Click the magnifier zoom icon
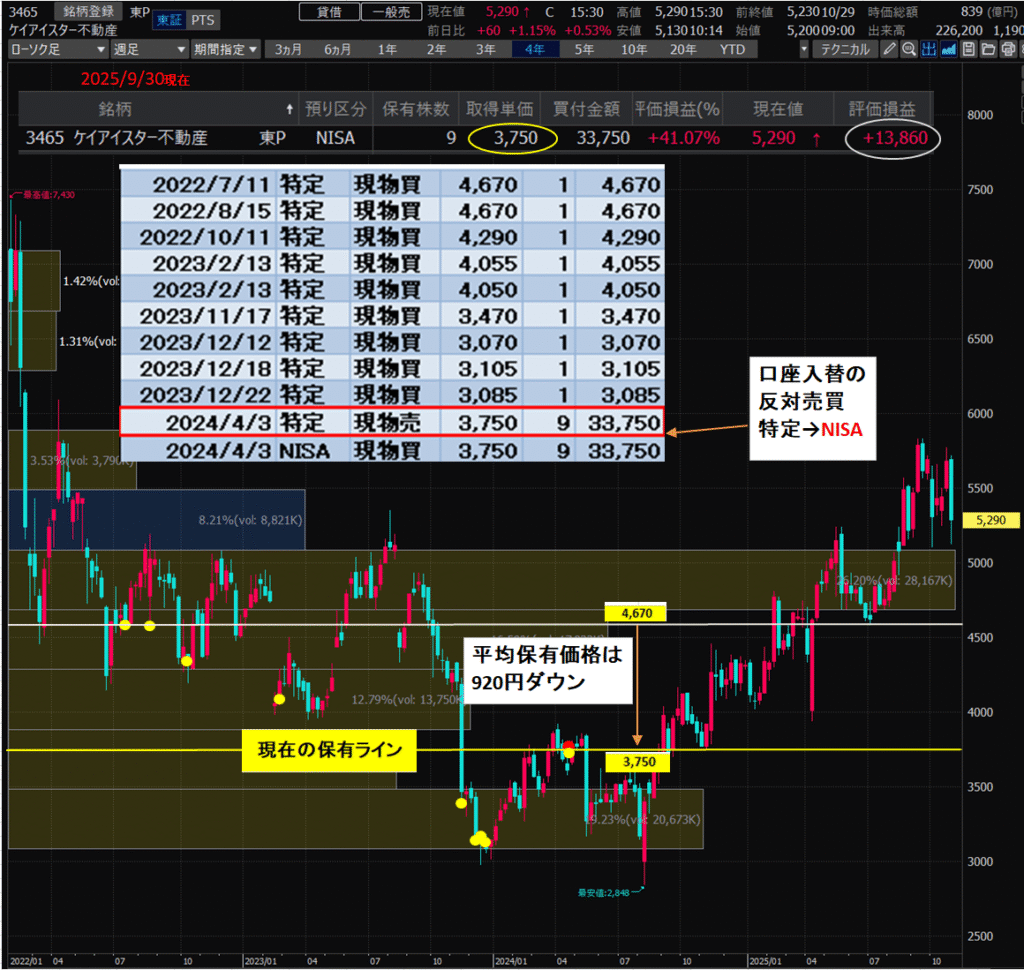This screenshot has width=1024, height=970. tap(908, 49)
